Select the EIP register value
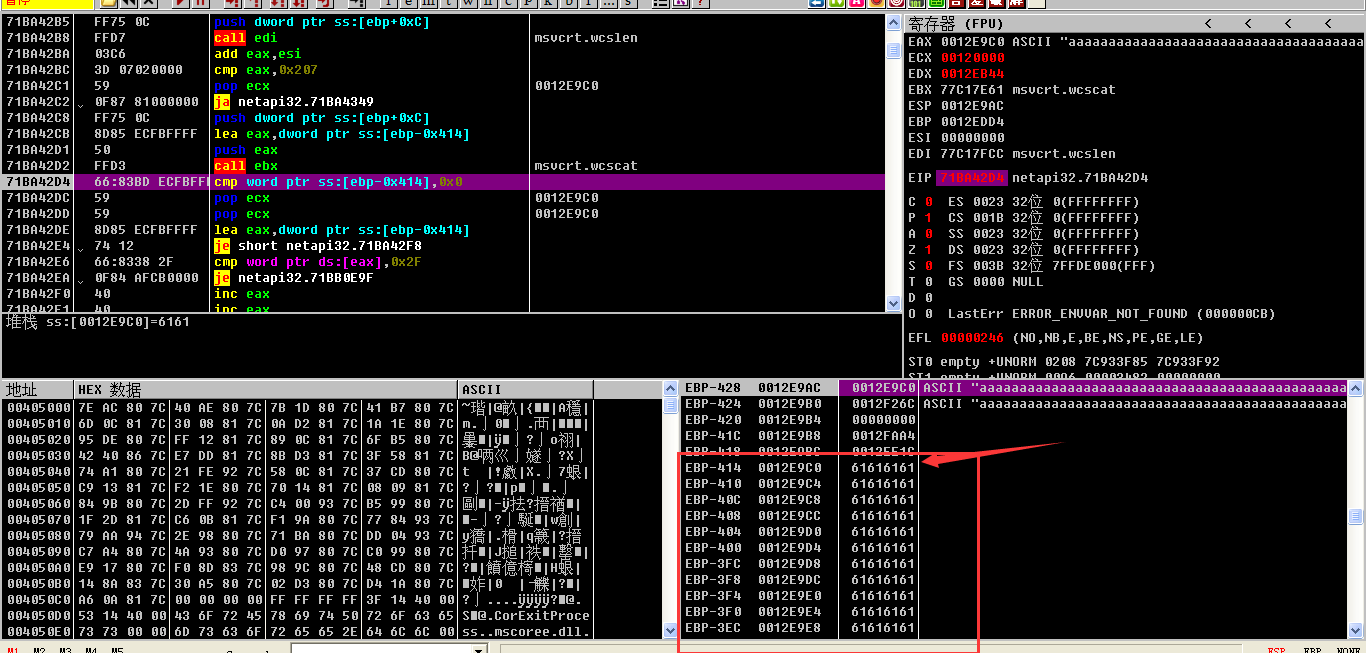Viewport: 1366px width, 653px height. pos(971,178)
